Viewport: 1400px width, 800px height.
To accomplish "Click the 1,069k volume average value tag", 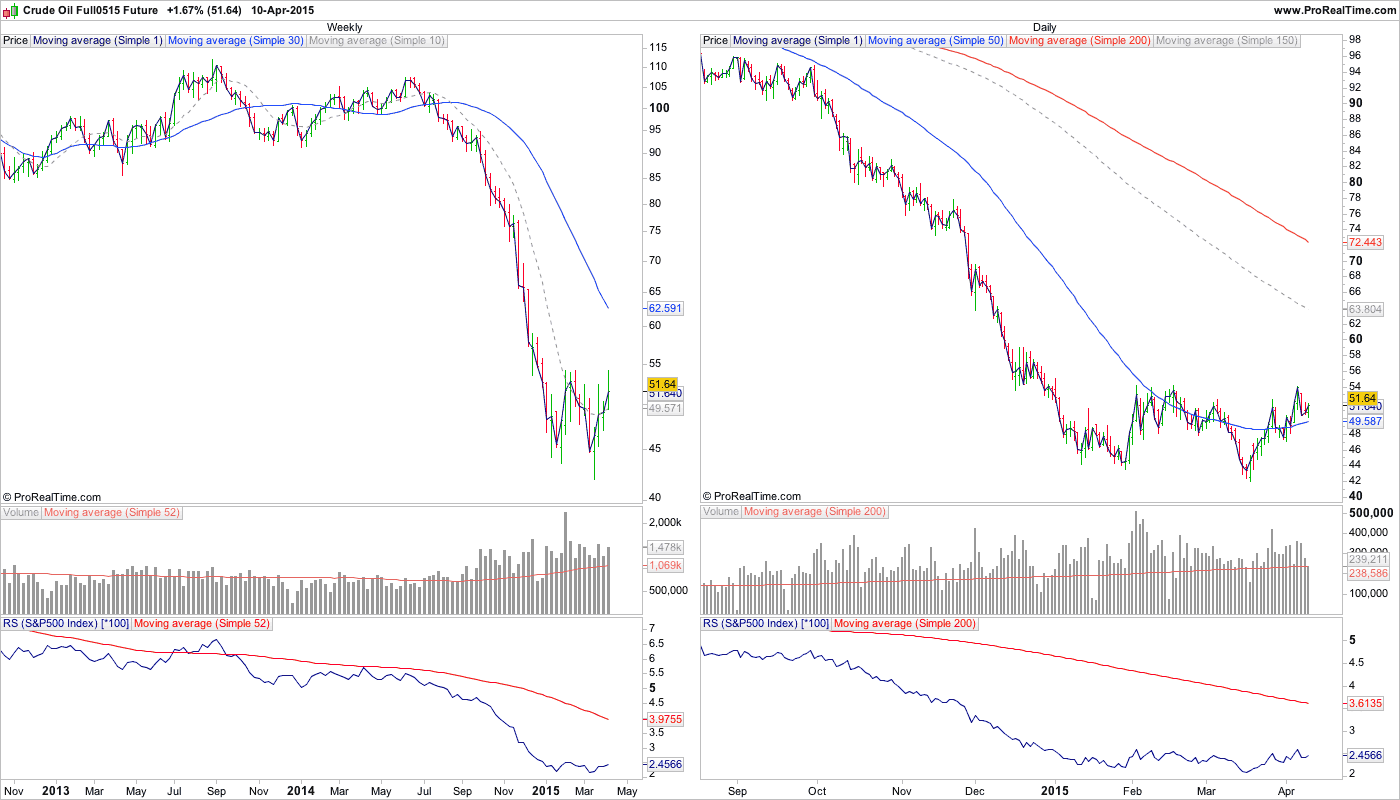I will (x=665, y=565).
